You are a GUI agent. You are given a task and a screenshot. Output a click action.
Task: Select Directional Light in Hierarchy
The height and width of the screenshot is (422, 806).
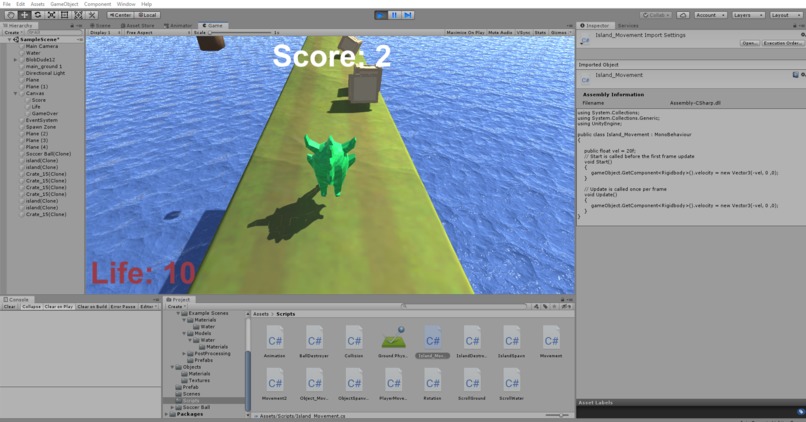pos(45,73)
